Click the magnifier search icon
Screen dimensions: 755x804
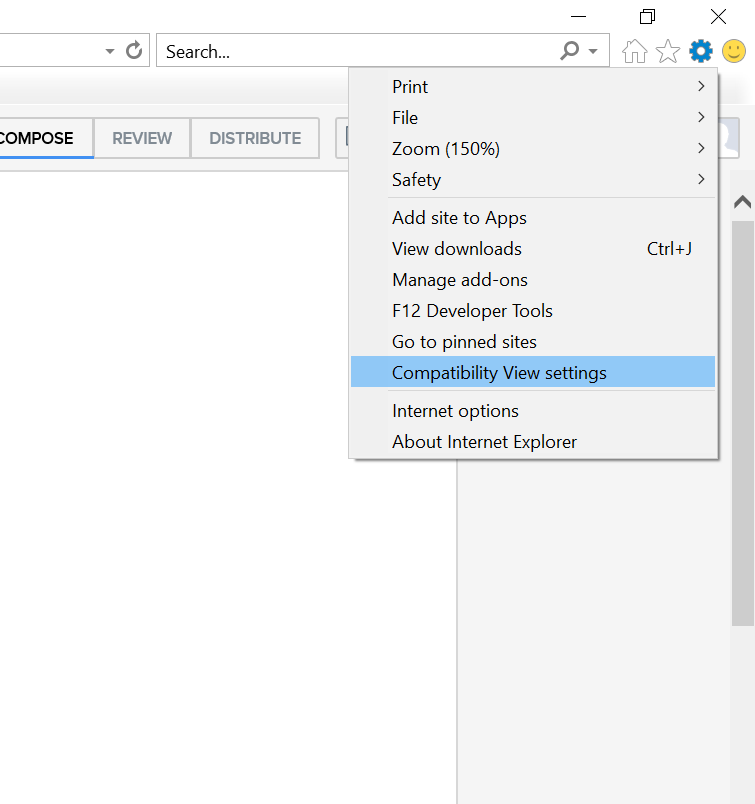tap(569, 50)
